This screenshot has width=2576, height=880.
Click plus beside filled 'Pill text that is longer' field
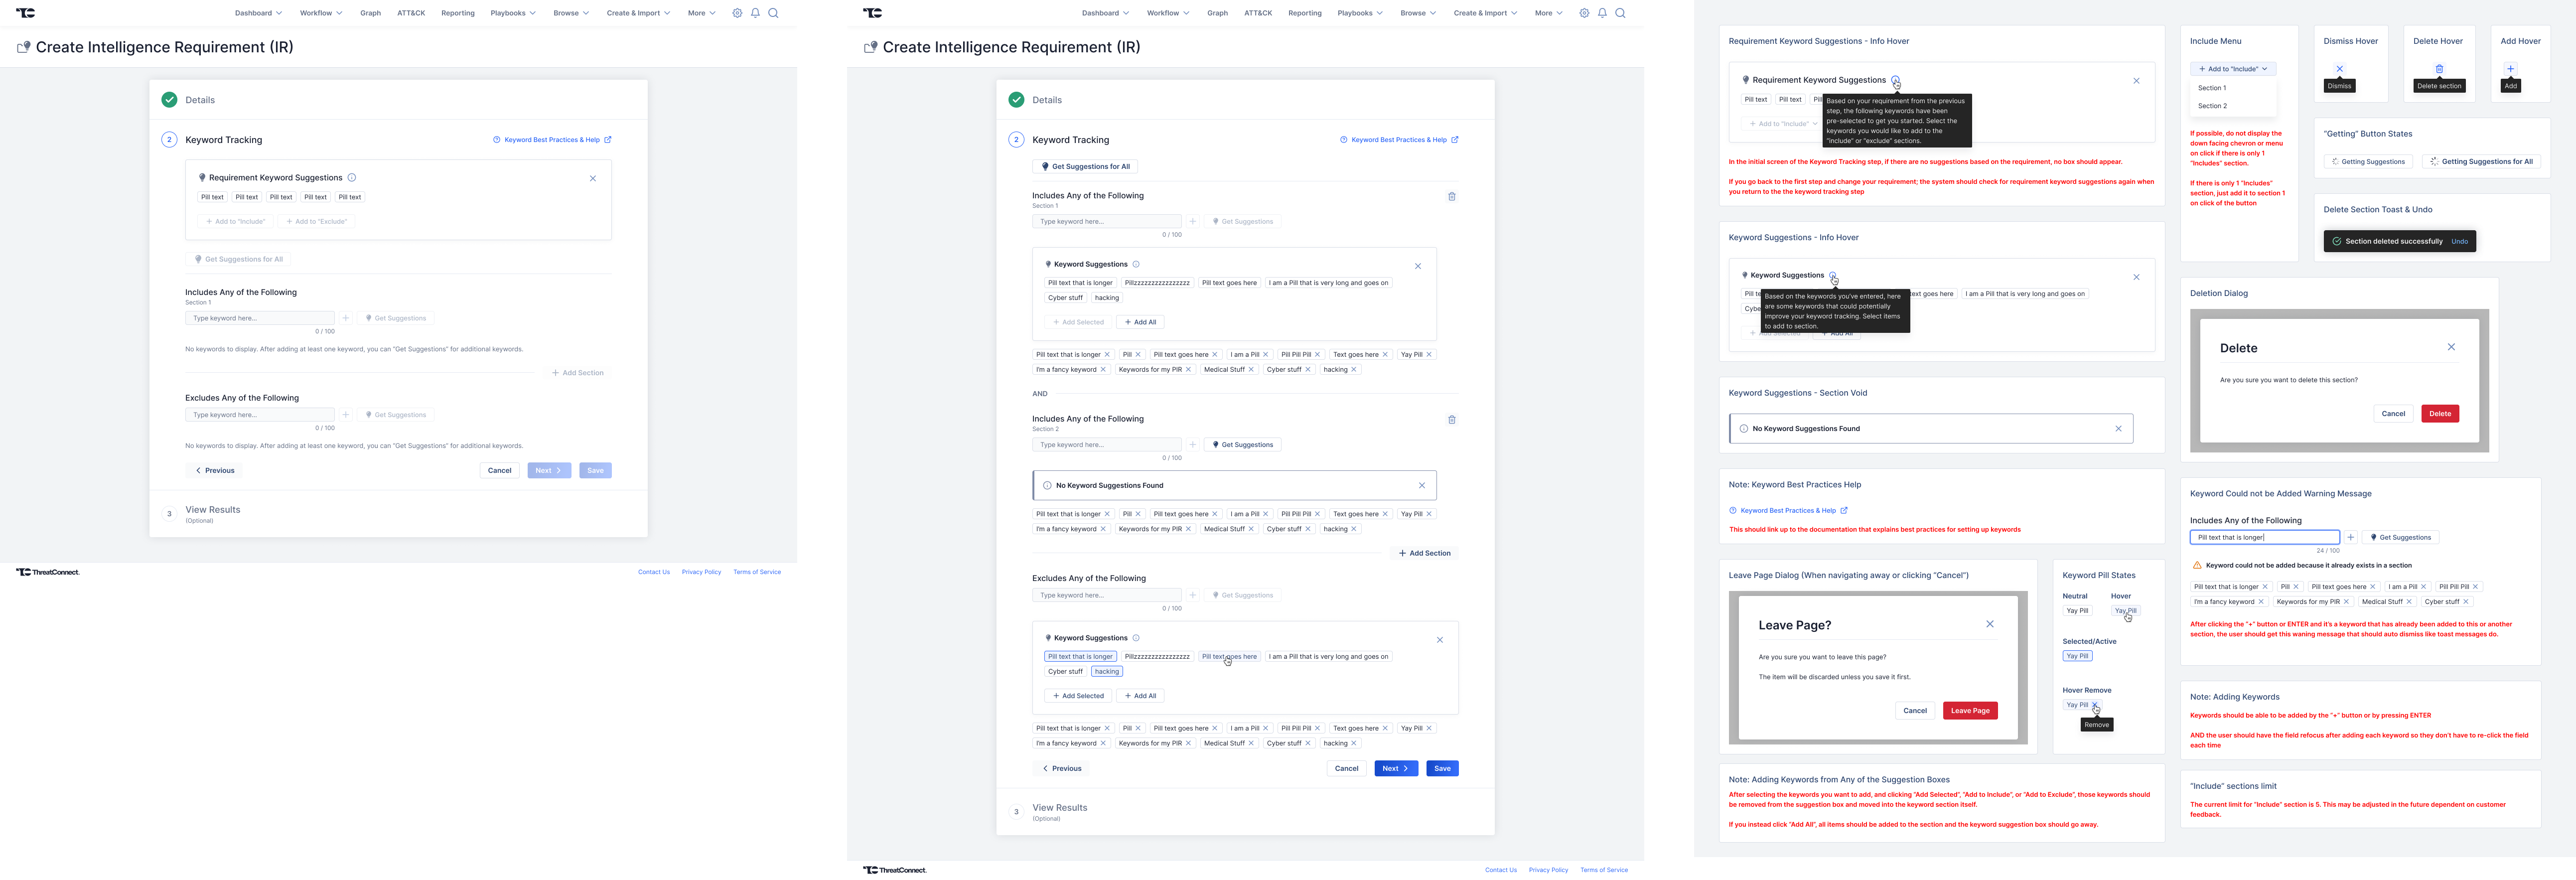pyautogui.click(x=2351, y=537)
